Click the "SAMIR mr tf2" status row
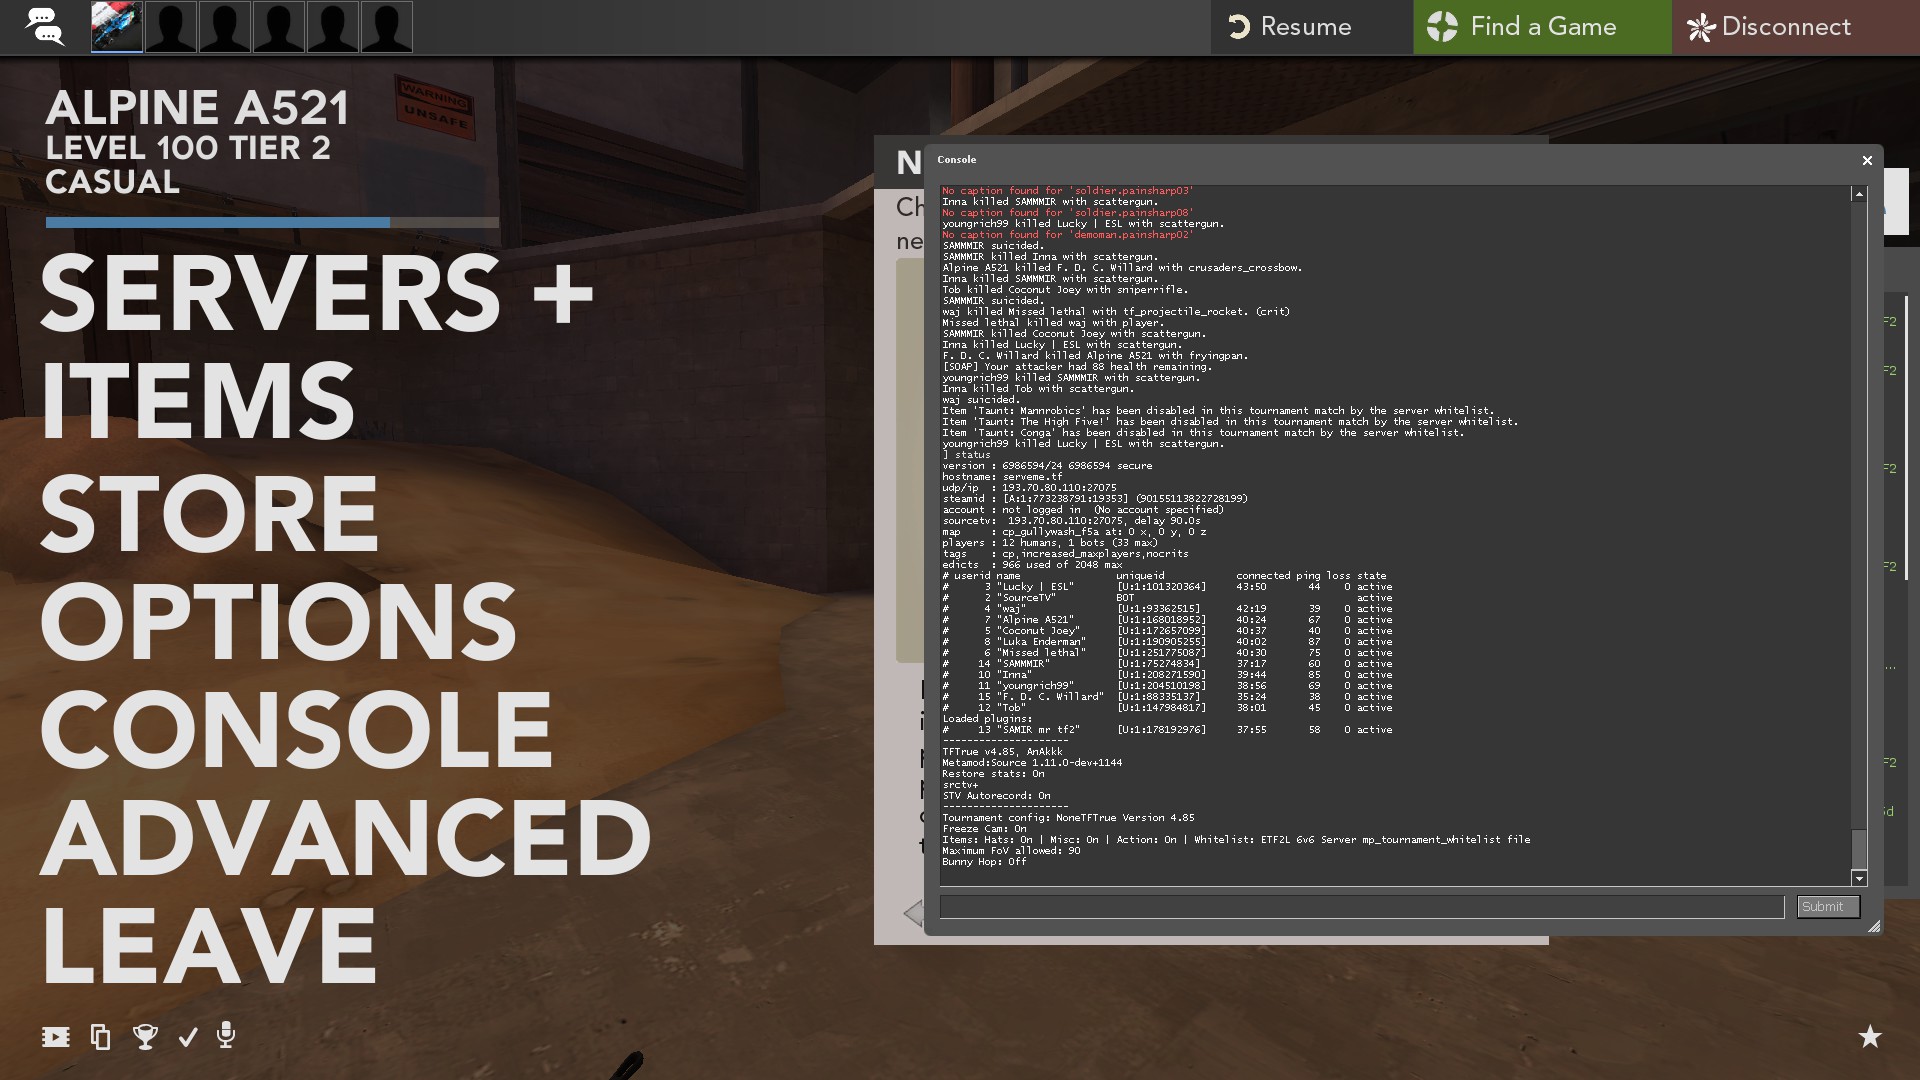The height and width of the screenshot is (1080, 1920). [1167, 730]
